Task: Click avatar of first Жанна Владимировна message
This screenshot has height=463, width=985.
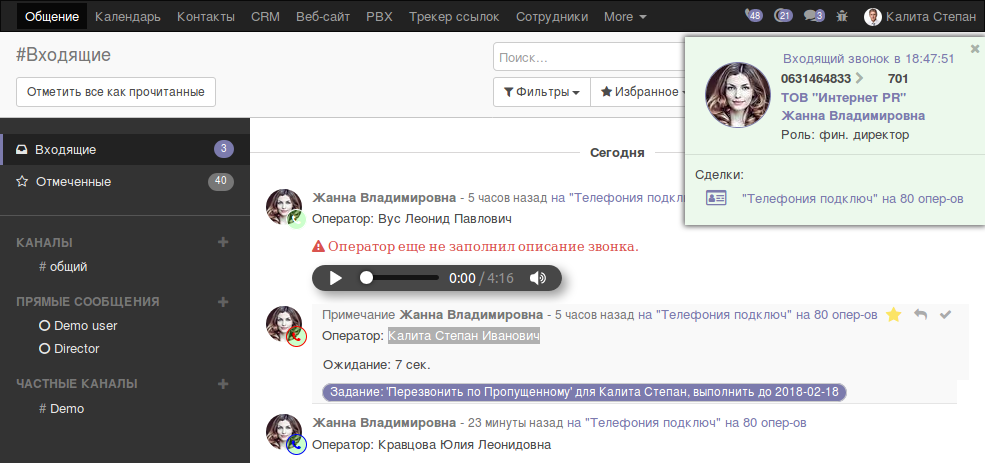Action: 285,207
